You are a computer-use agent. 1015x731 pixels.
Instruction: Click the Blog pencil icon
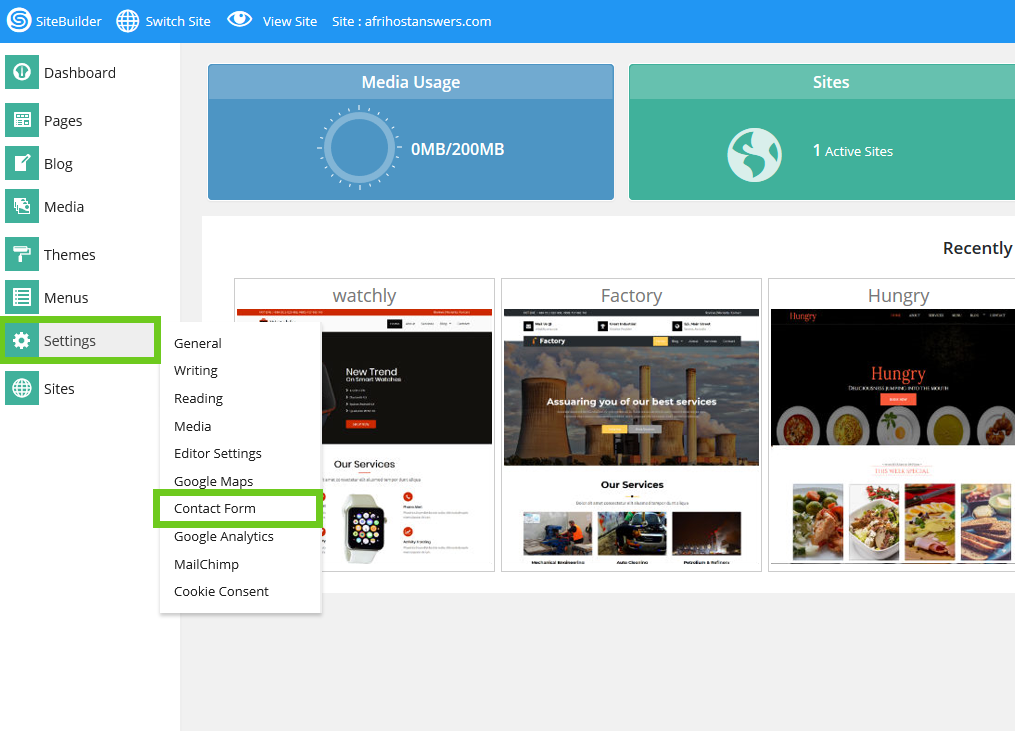pyautogui.click(x=21, y=163)
